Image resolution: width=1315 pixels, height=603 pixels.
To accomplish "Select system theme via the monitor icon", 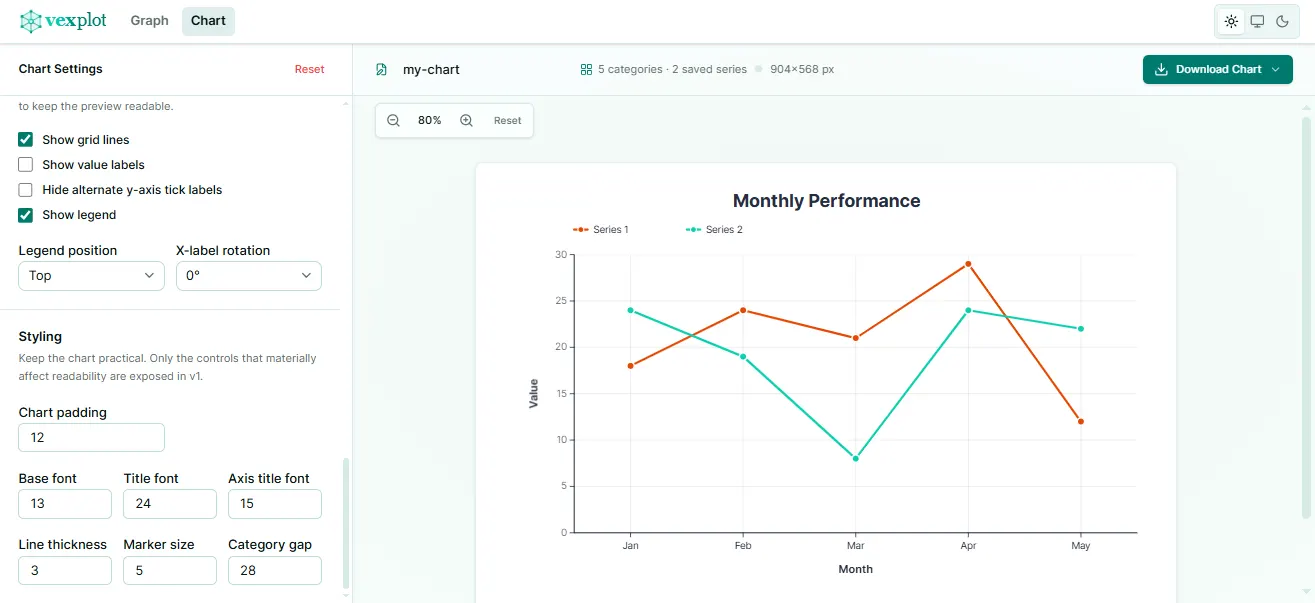I will click(1257, 20).
